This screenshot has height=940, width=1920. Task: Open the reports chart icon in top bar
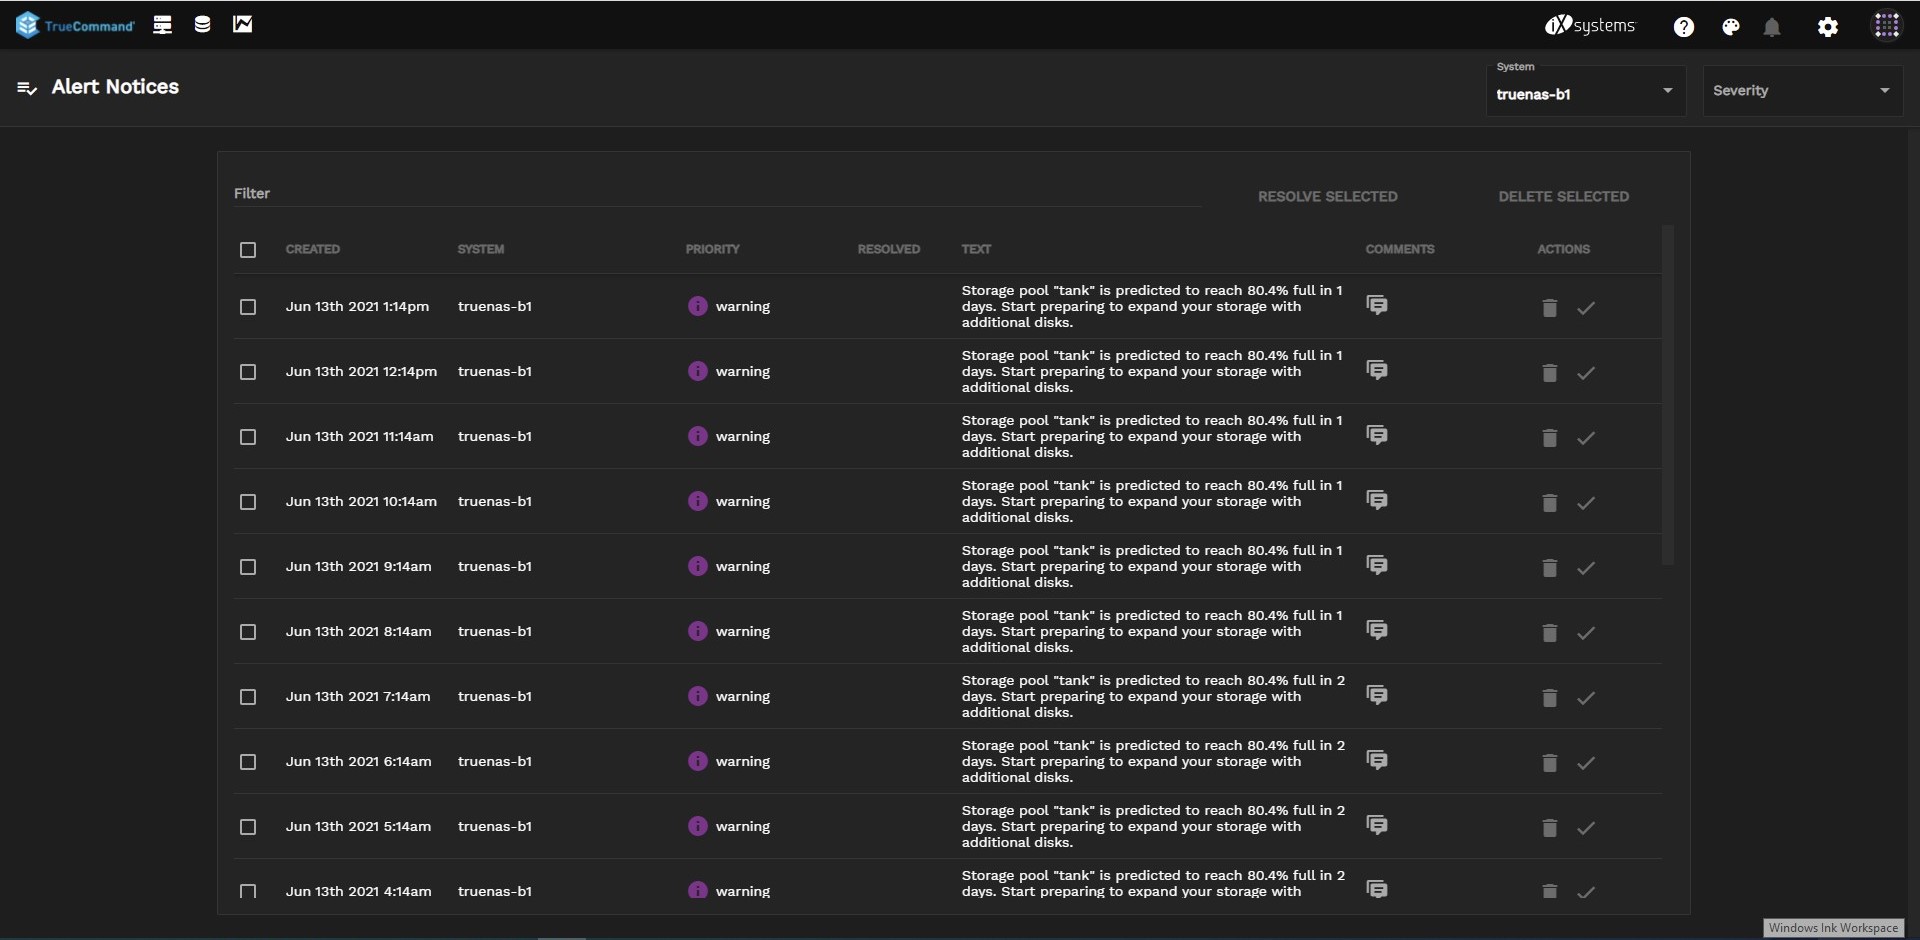pos(243,25)
